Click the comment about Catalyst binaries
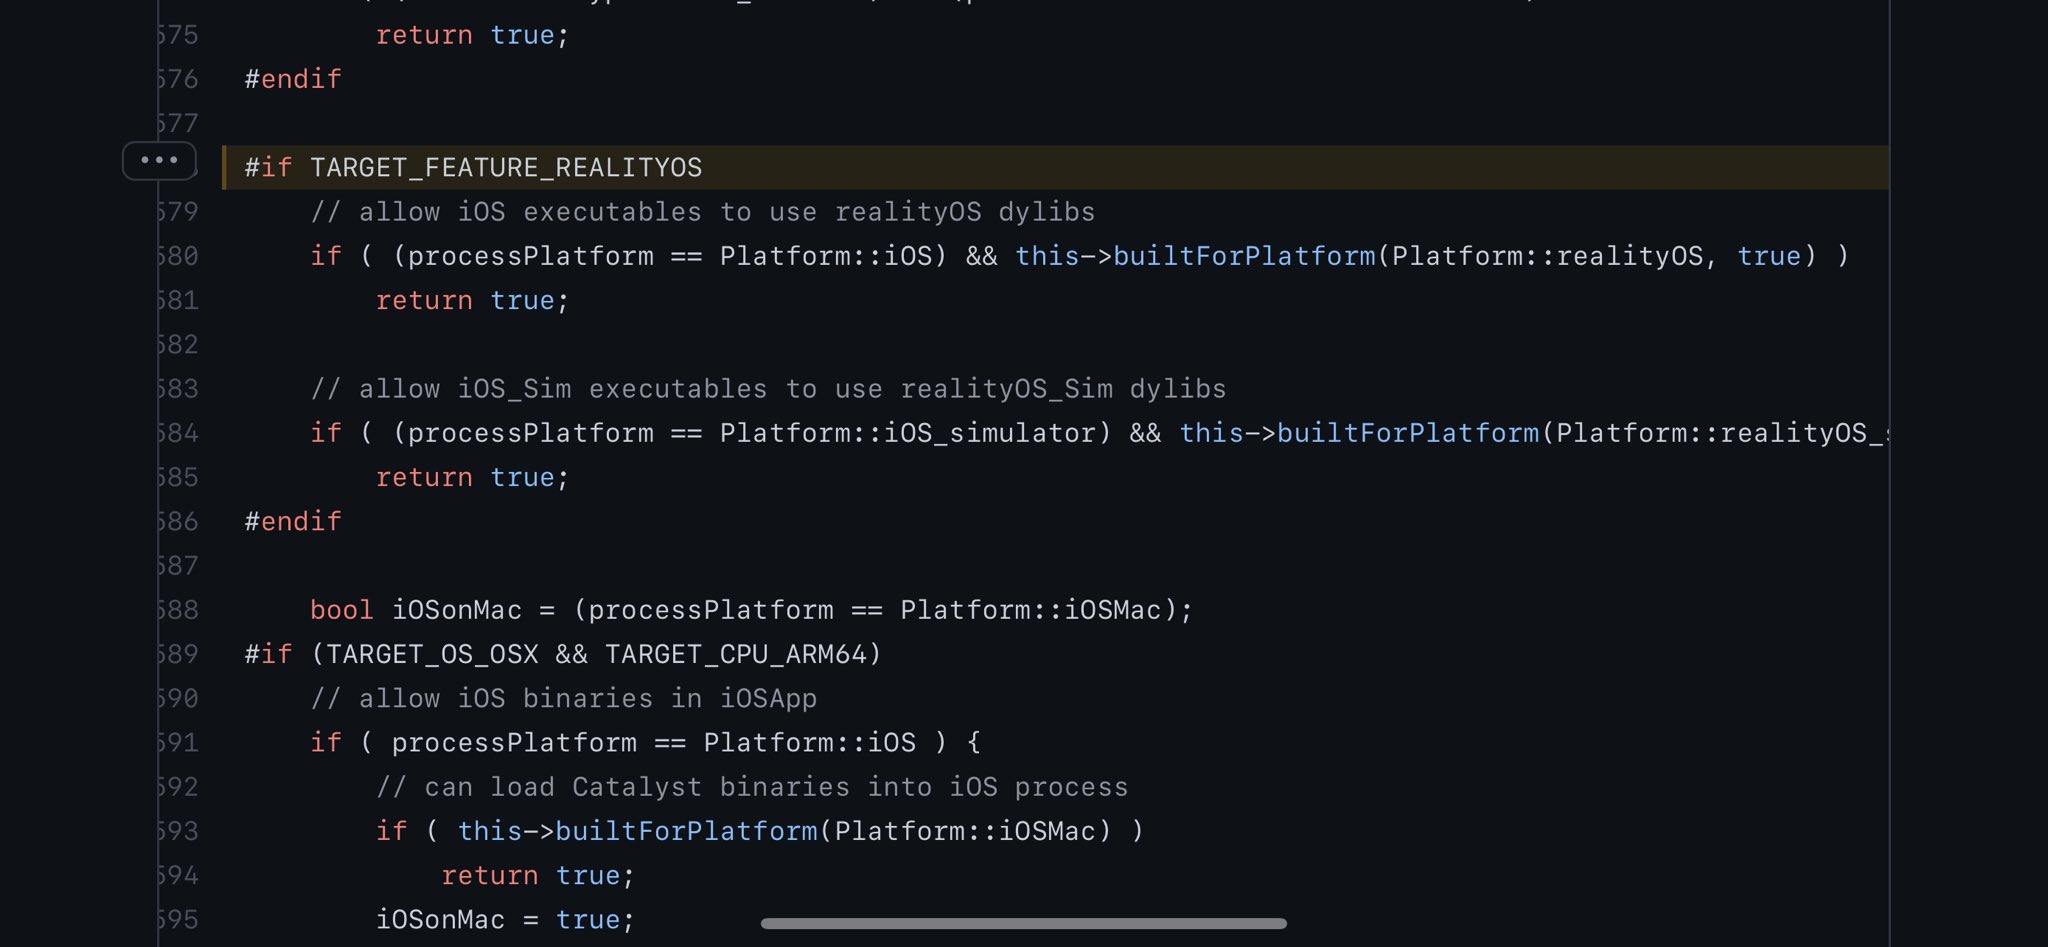The image size is (2048, 947). [x=752, y=787]
